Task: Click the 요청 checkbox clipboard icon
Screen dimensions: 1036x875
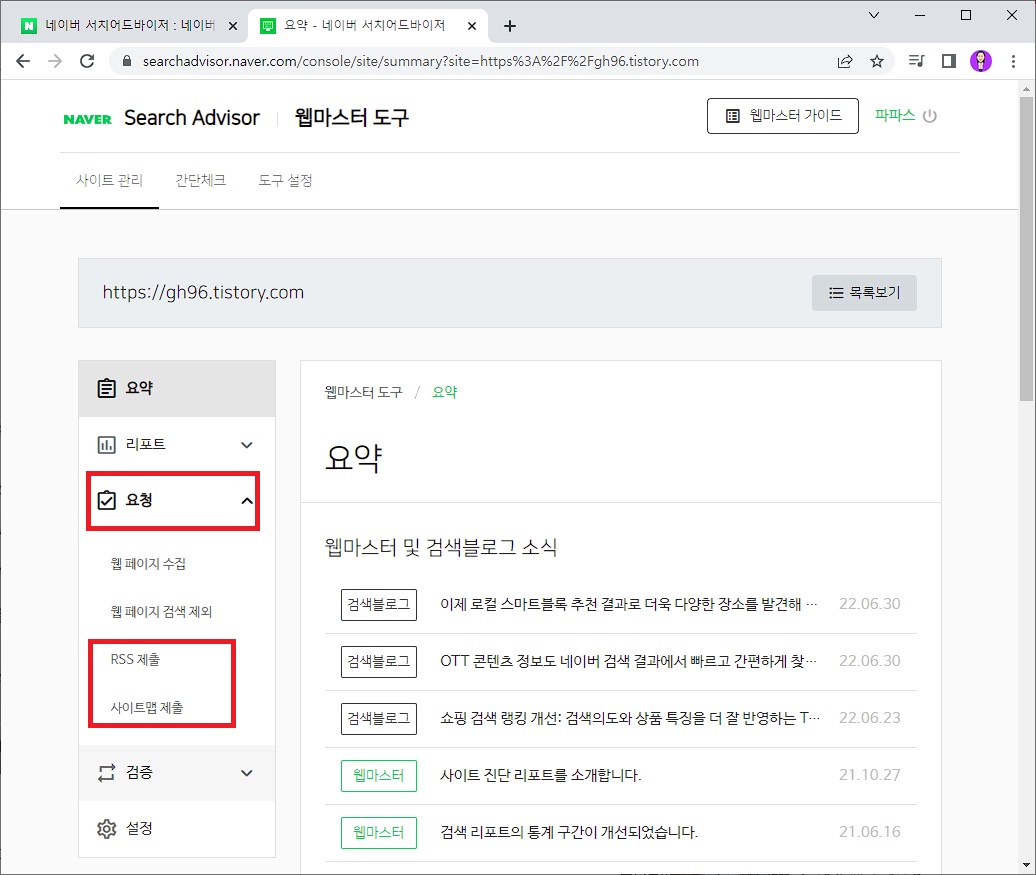Action: 106,500
